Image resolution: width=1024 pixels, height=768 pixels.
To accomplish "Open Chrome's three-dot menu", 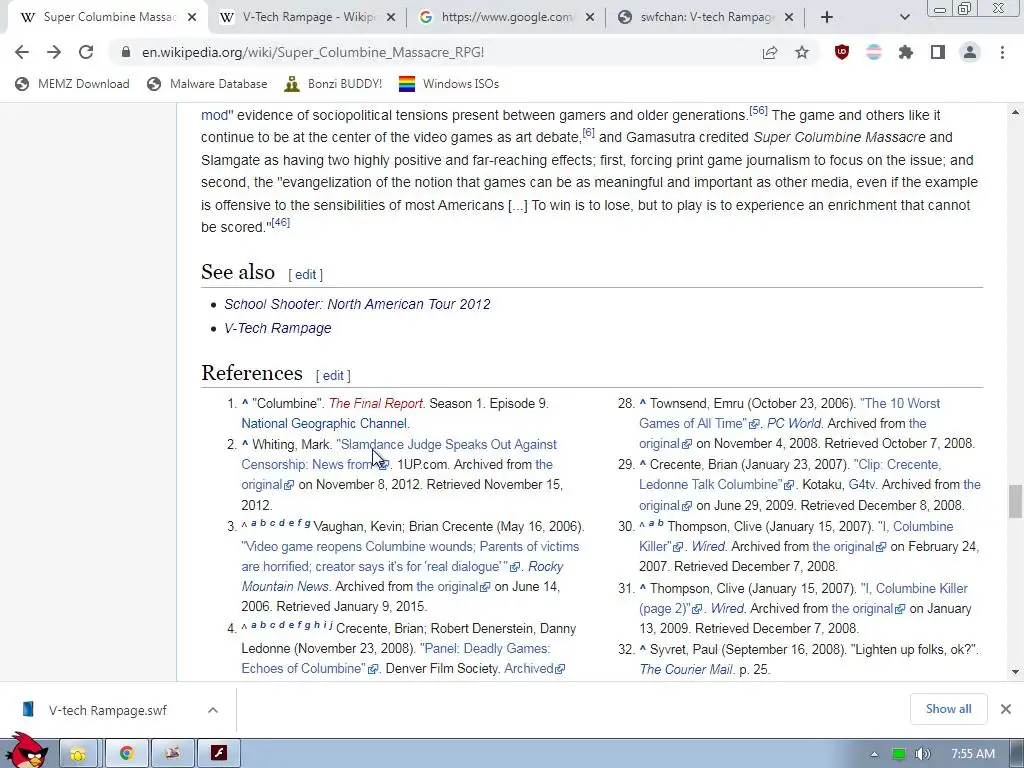I will point(1002,52).
